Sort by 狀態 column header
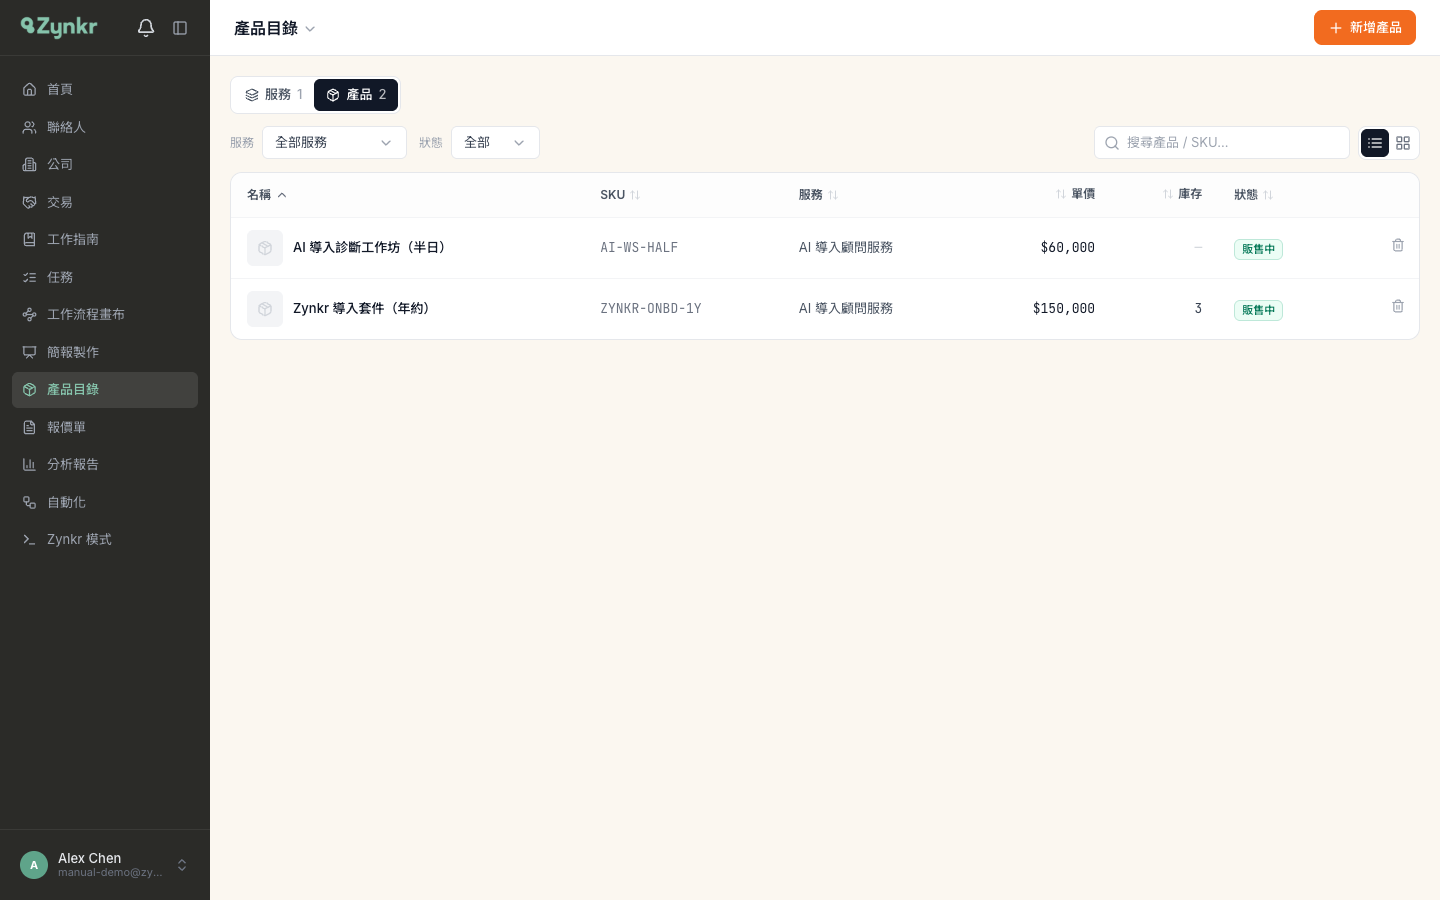 [1254, 195]
